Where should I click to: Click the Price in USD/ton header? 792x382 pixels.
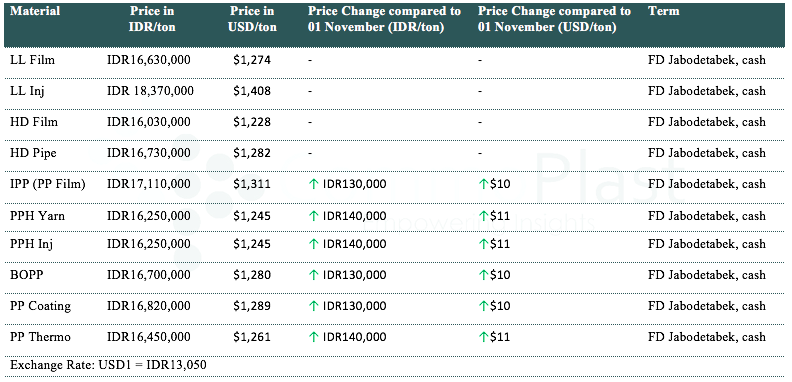(x=252, y=19)
